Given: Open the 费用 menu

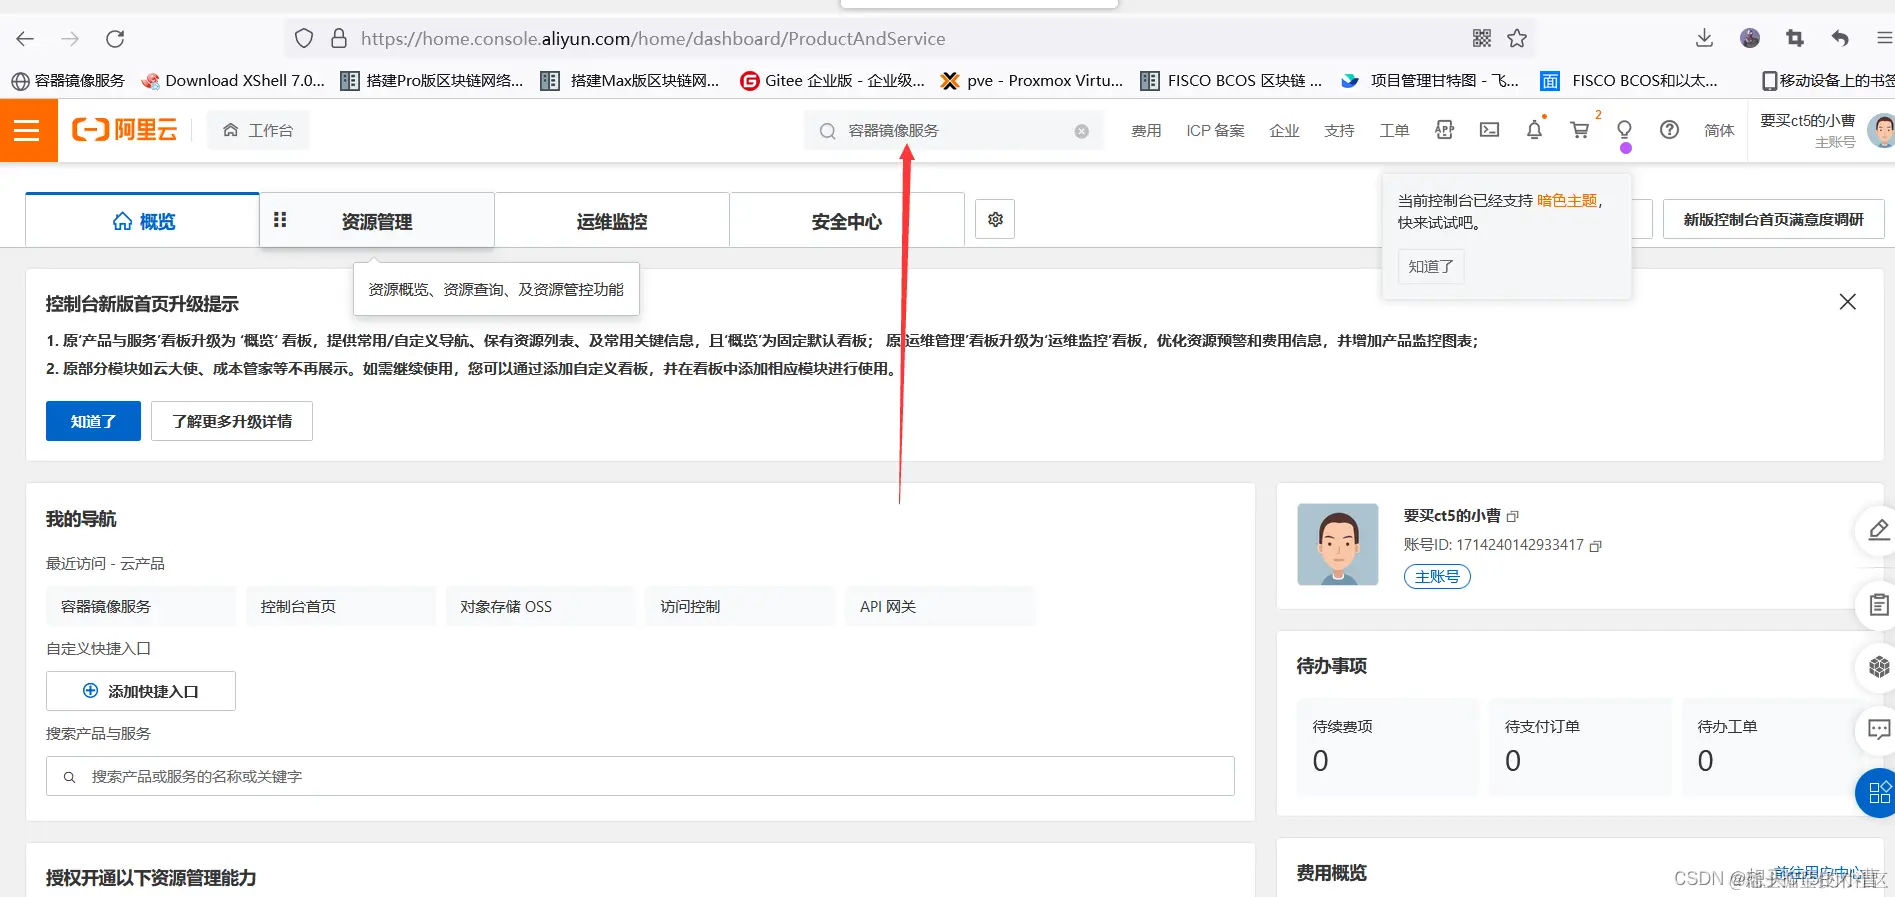Looking at the screenshot, I should (1146, 131).
